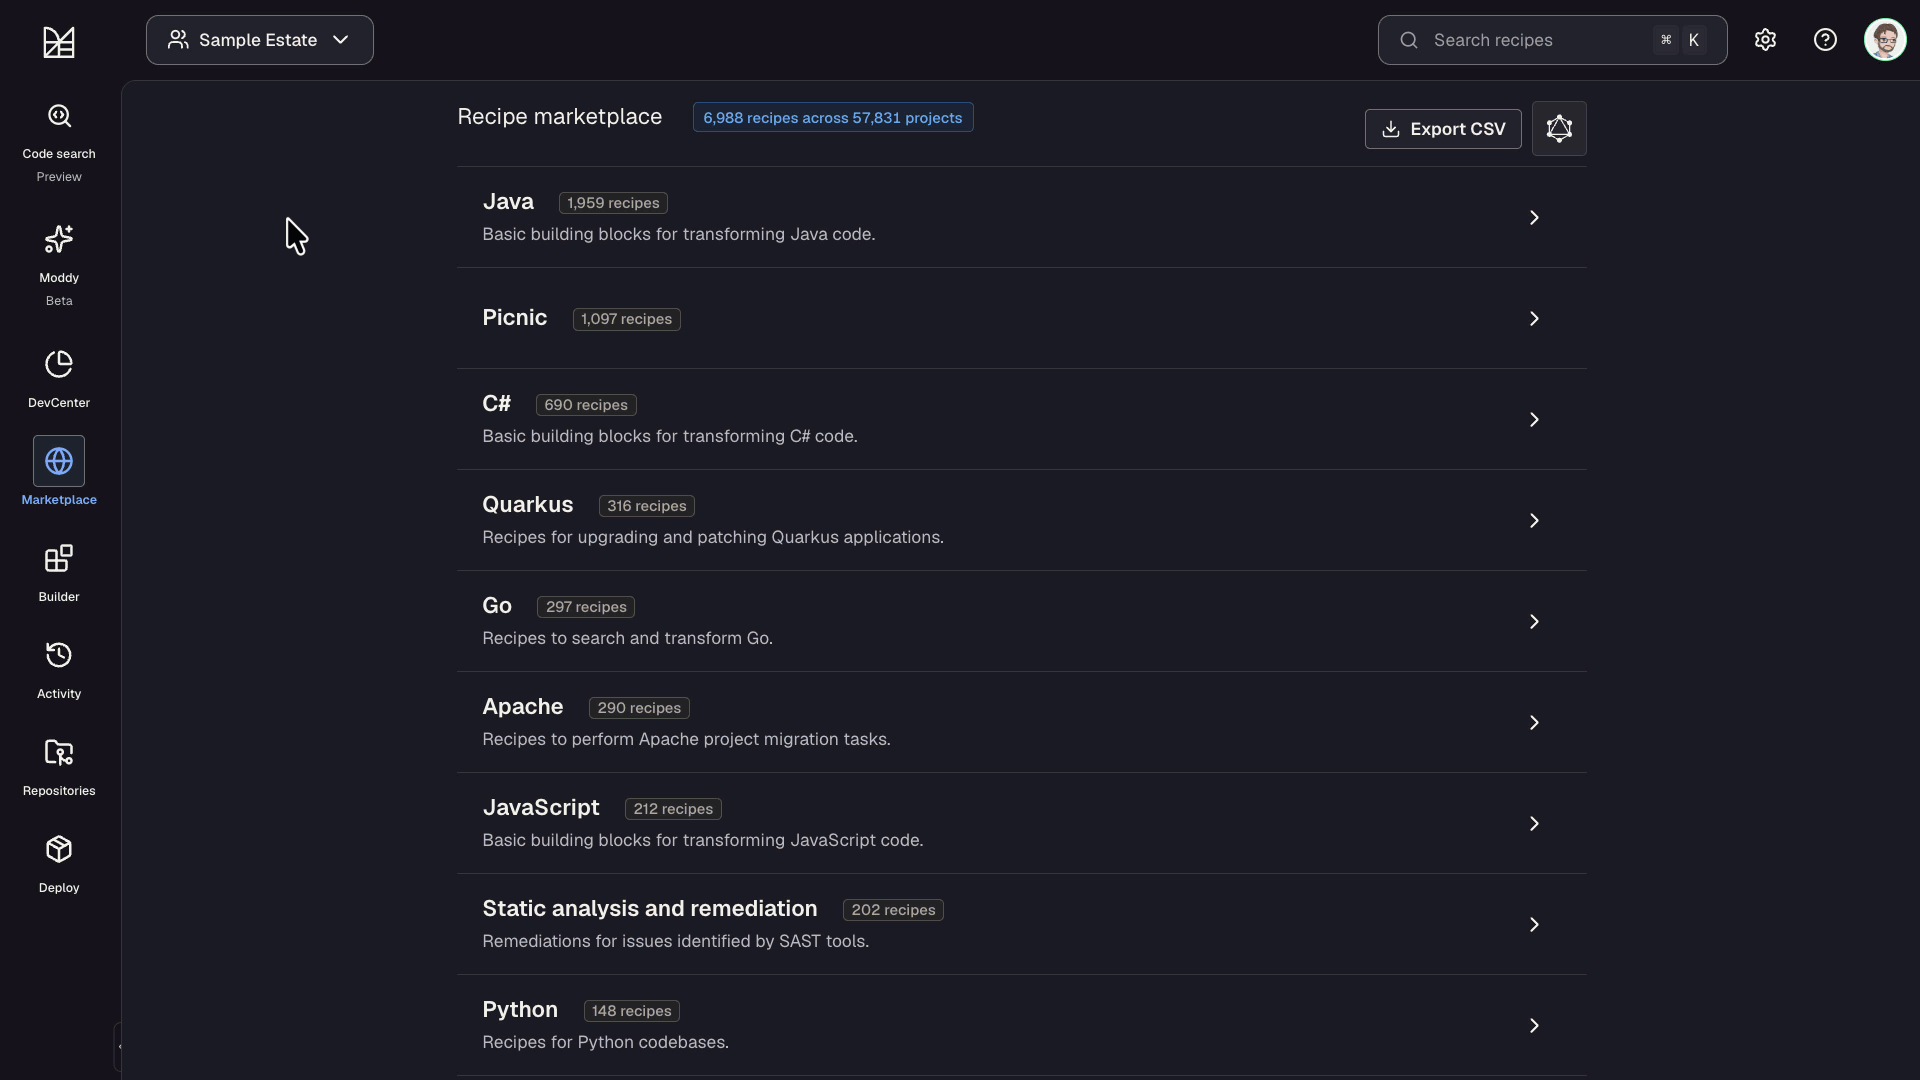
Task: Click the 690 recipes badge
Action: (x=586, y=405)
